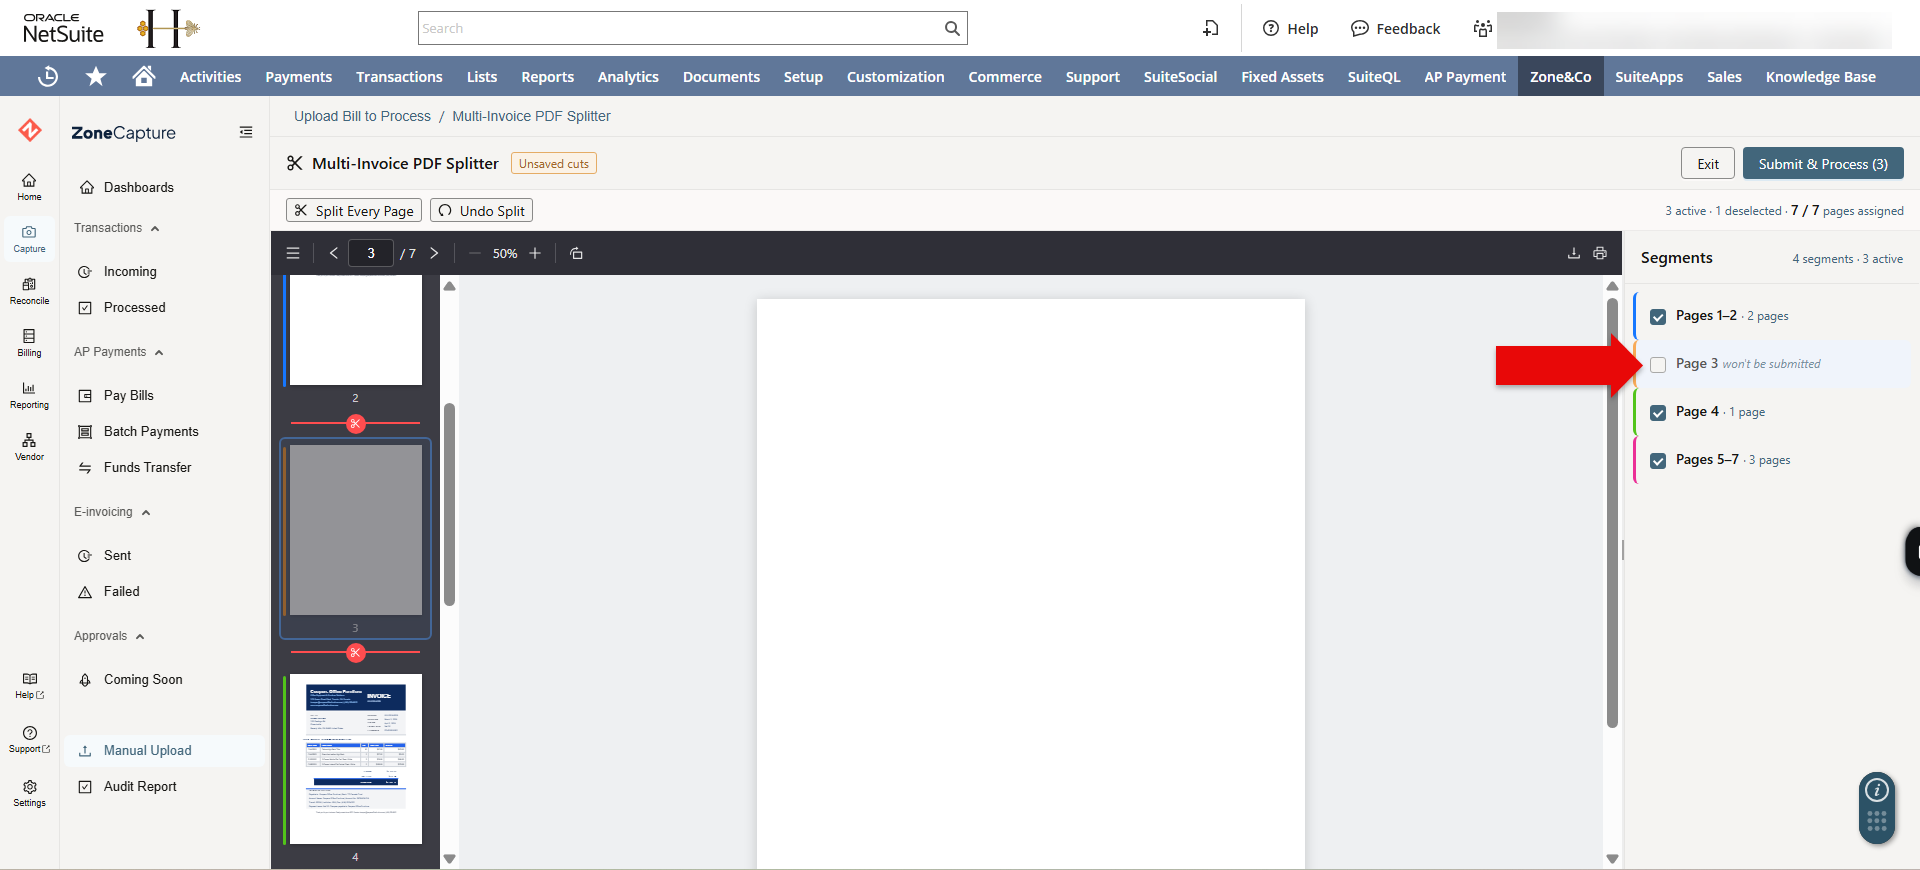Open the Zone&Co top menu
The image size is (1920, 870).
point(1560,76)
